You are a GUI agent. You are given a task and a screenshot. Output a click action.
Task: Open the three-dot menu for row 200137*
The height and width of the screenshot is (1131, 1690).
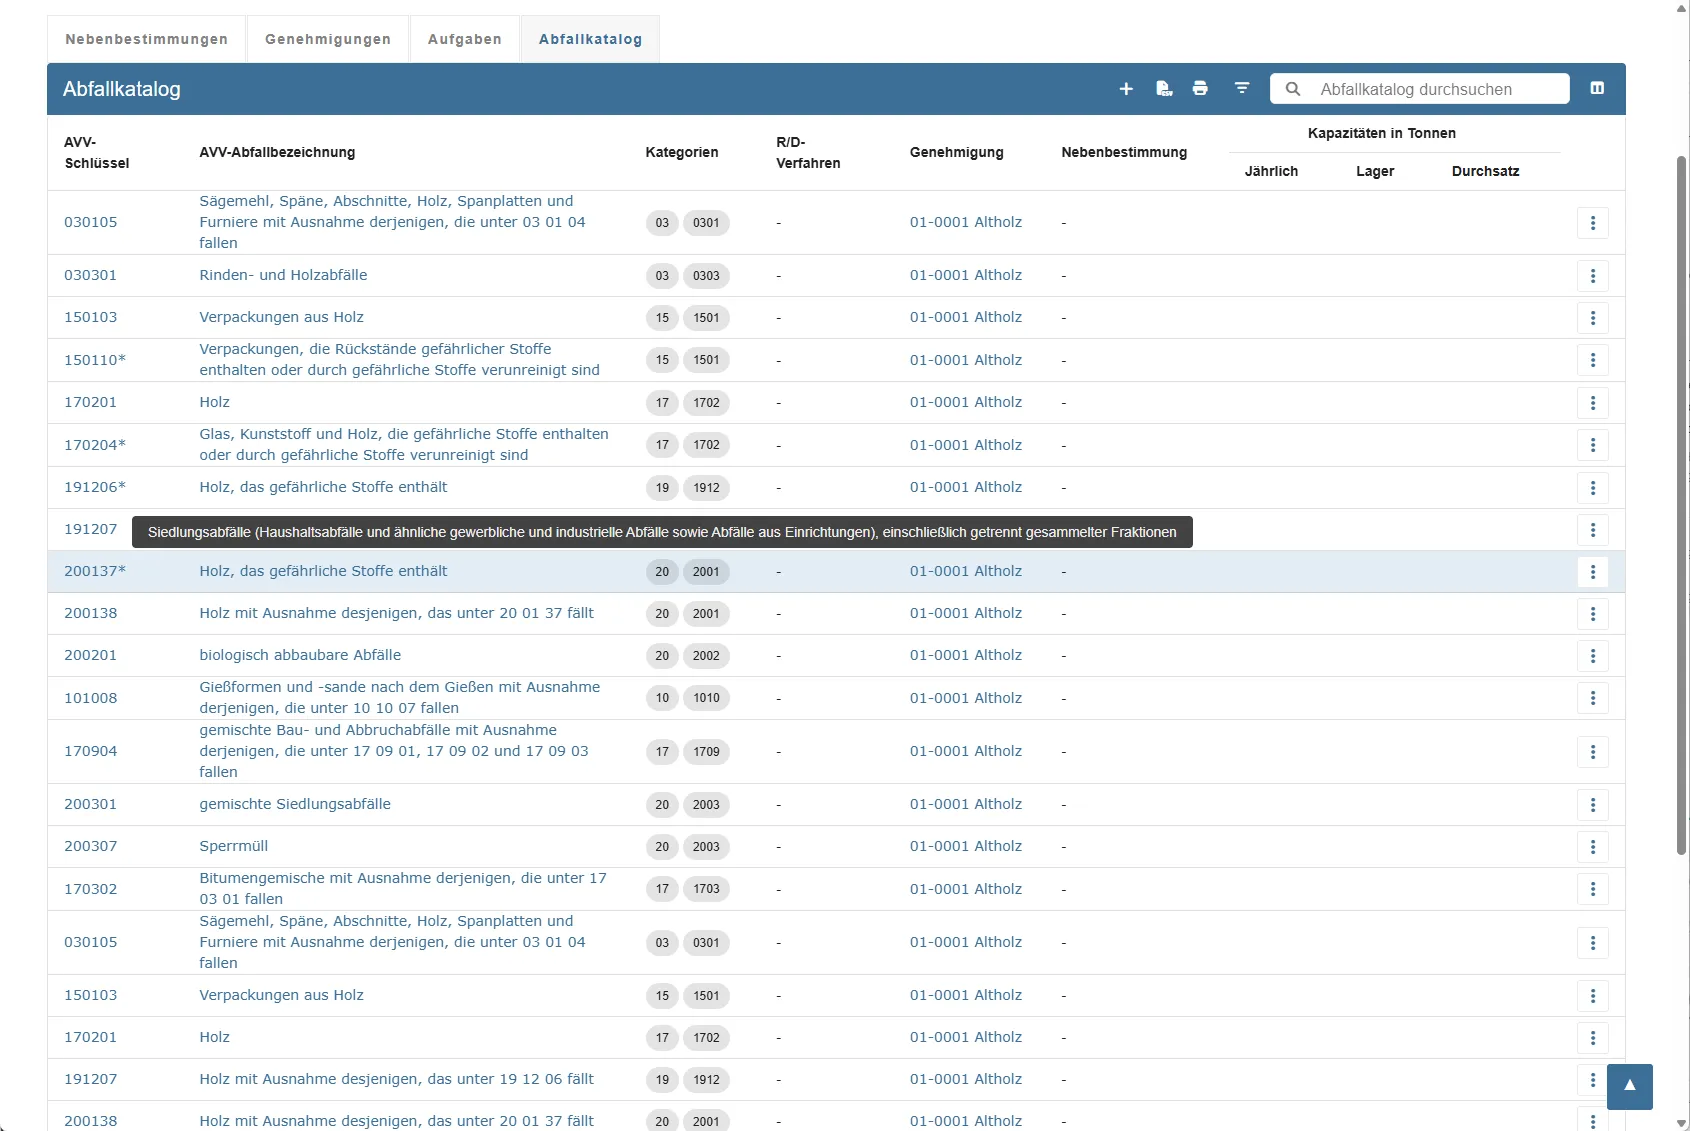tap(1593, 572)
